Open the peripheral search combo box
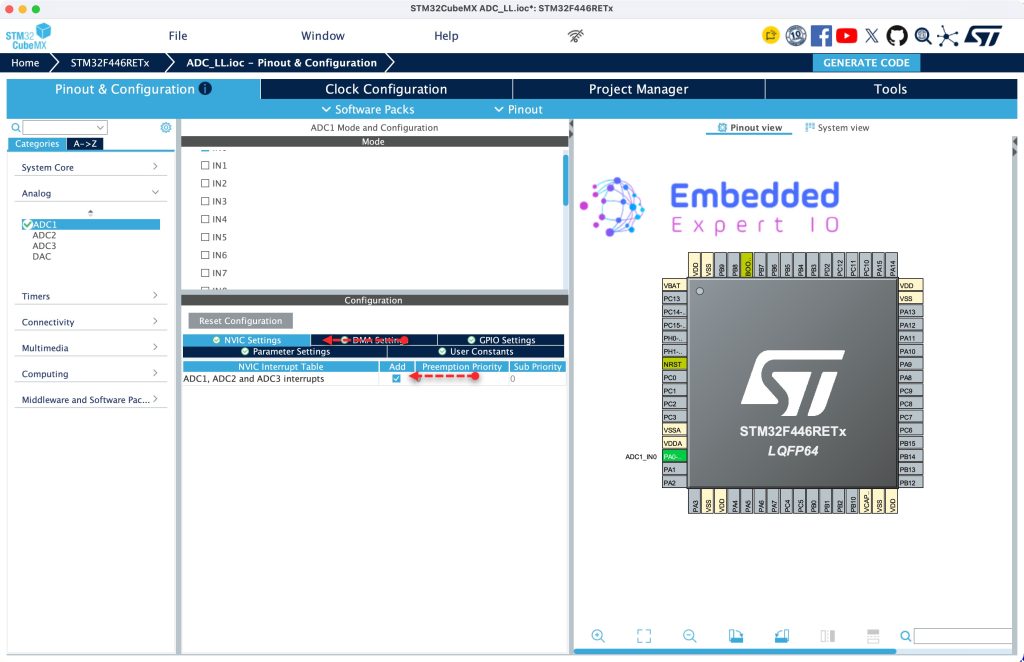 65,127
